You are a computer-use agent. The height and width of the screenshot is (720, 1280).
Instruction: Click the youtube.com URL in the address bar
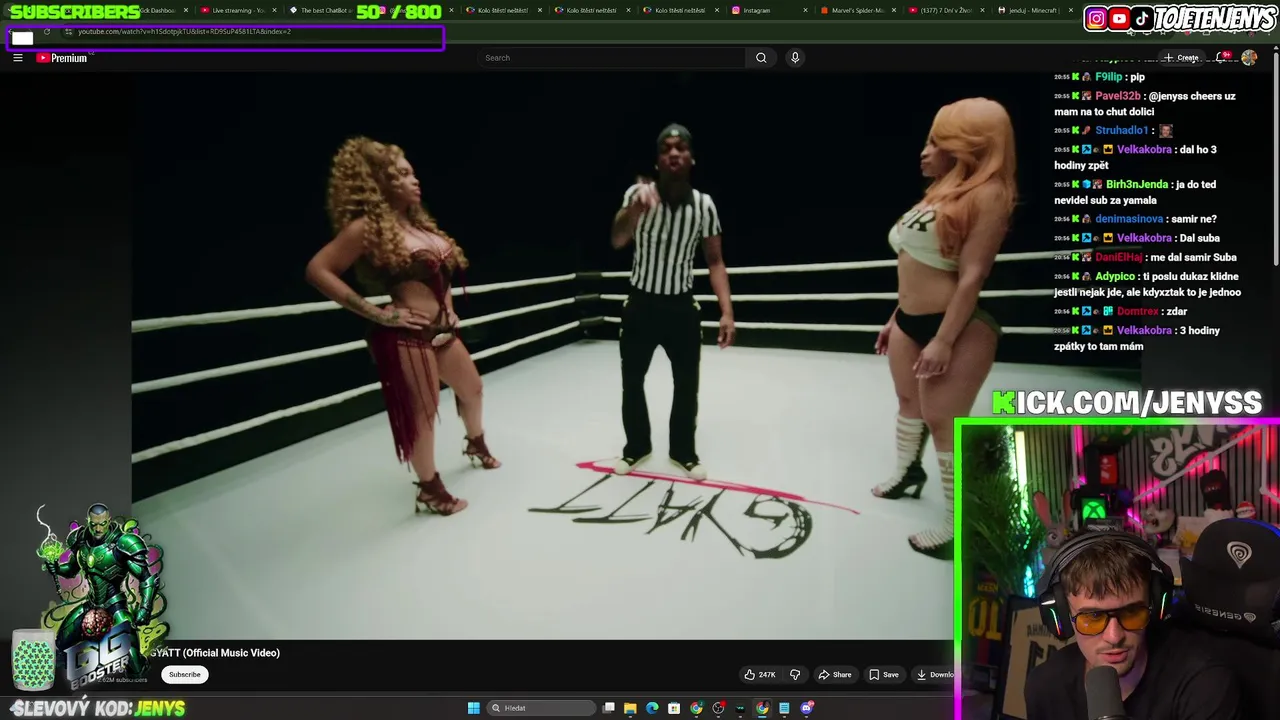click(x=184, y=32)
